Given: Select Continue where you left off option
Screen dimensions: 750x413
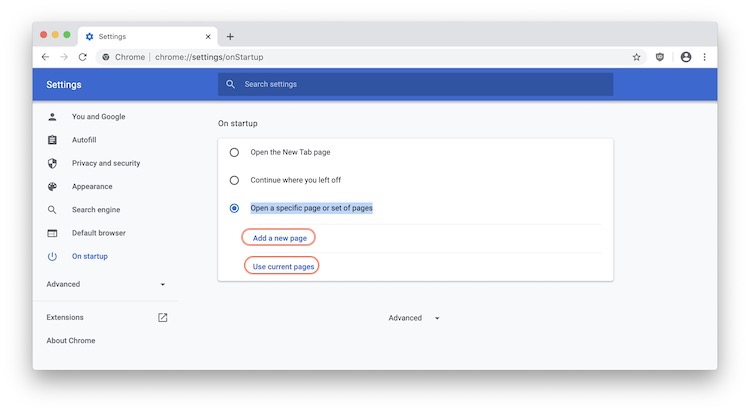Looking at the screenshot, I should coord(234,180).
